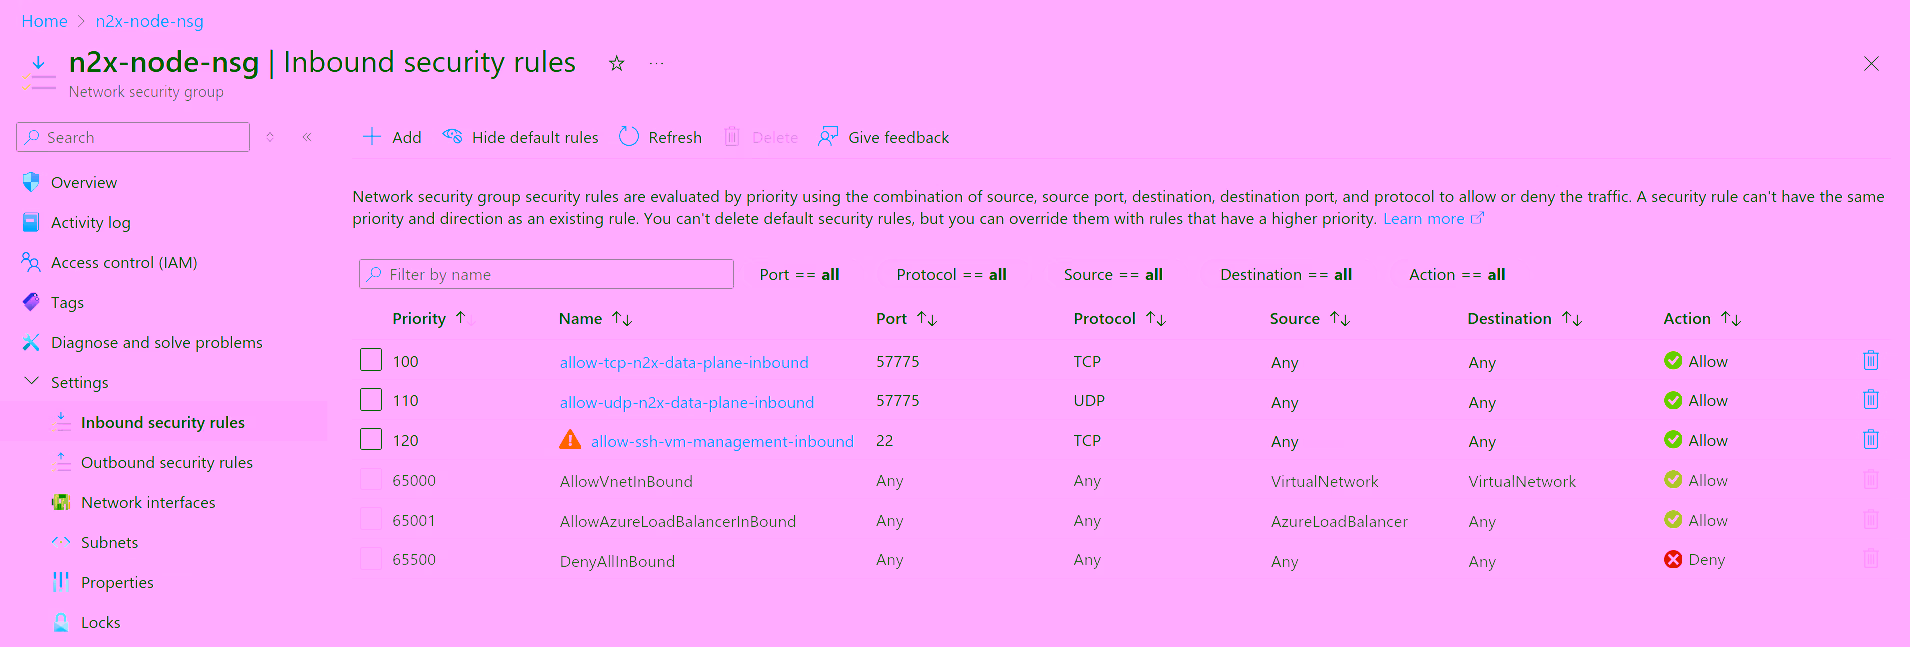Screen dimensions: 1910x647
Task: Sort rules by Destination column
Action: [x=1525, y=318]
